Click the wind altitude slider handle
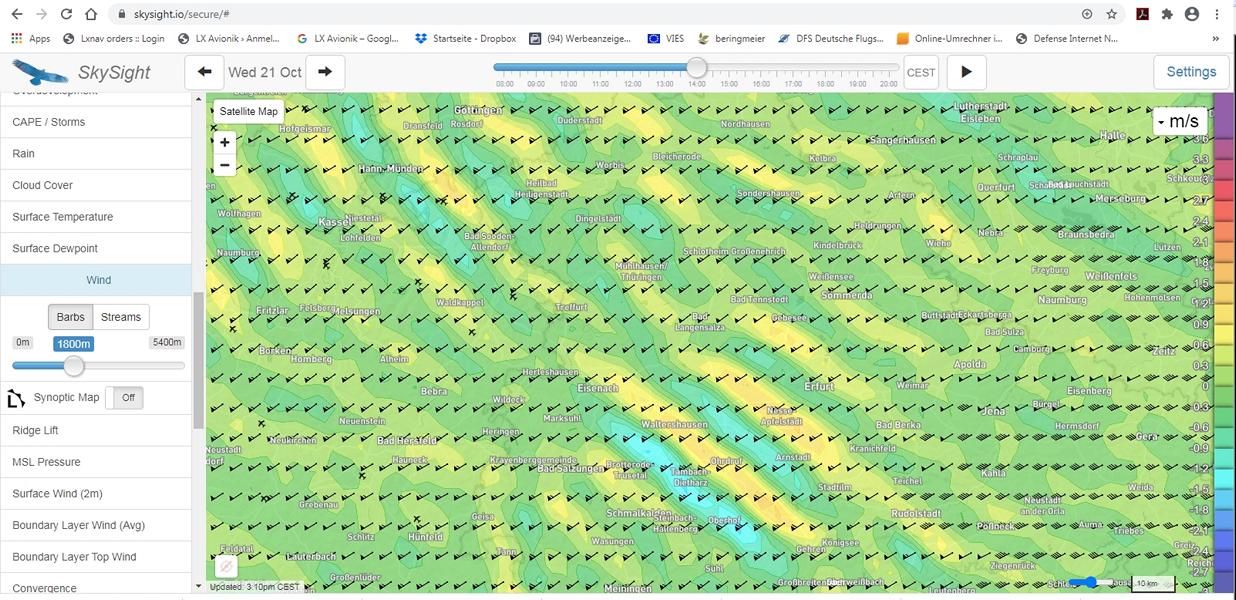 coord(74,366)
